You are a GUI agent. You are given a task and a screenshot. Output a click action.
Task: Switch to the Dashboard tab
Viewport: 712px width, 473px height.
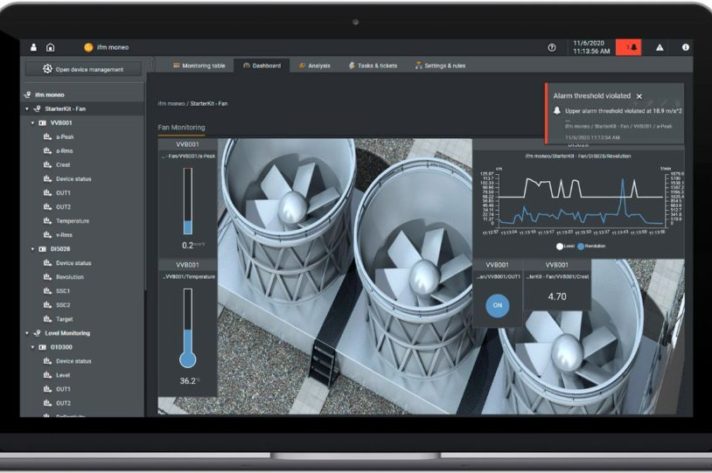(x=262, y=66)
